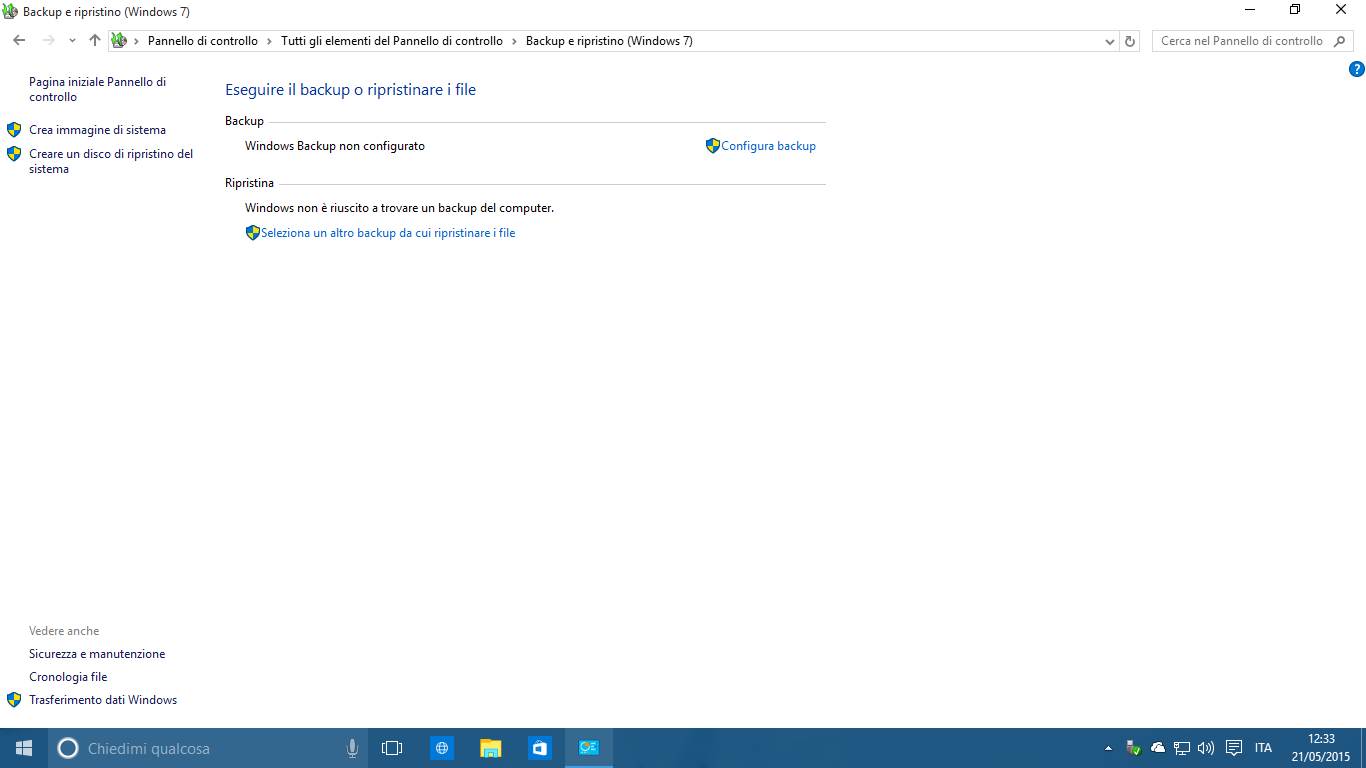Image resolution: width=1366 pixels, height=768 pixels.
Task: Open the Windows Start button
Action: pyautogui.click(x=24, y=748)
